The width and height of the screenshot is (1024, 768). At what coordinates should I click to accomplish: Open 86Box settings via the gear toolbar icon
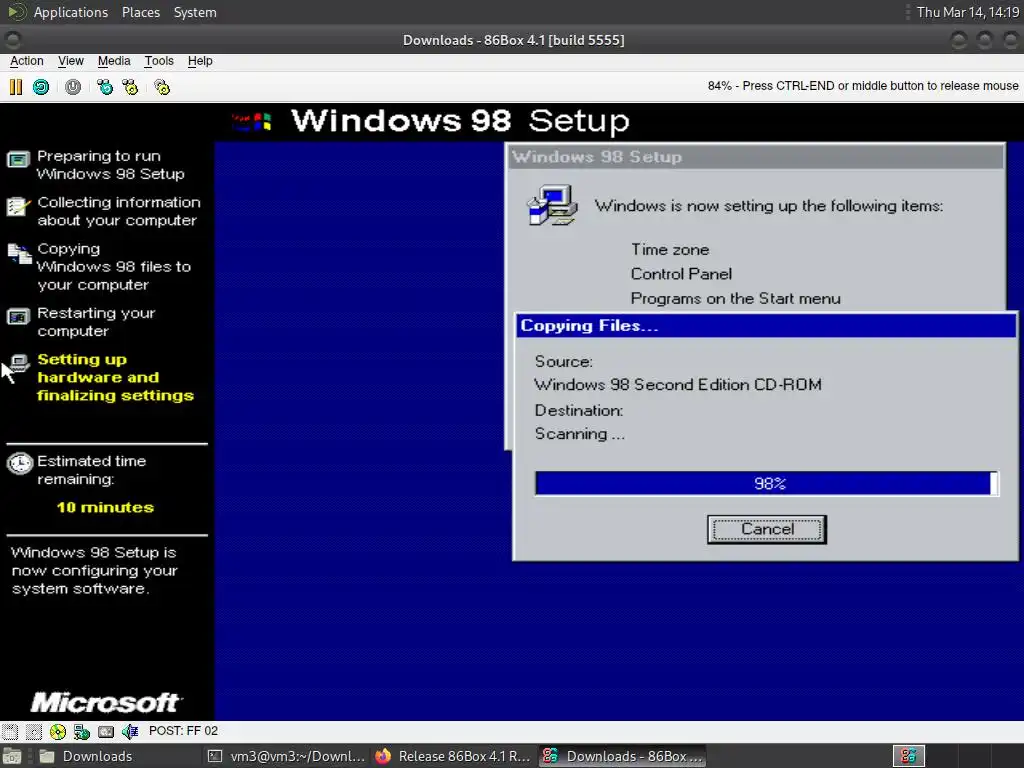[162, 87]
